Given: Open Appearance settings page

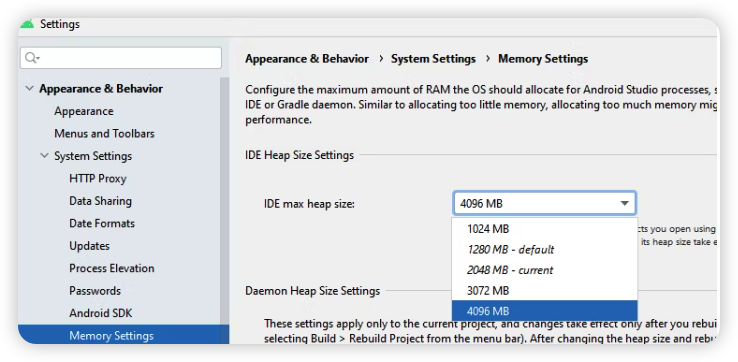Looking at the screenshot, I should pyautogui.click(x=84, y=111).
